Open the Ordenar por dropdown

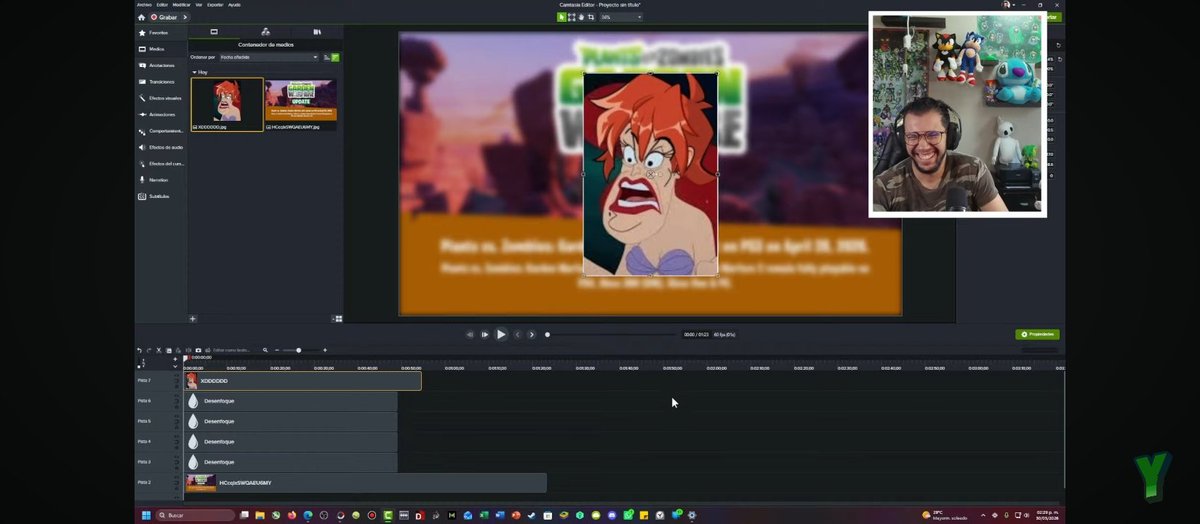(268, 57)
